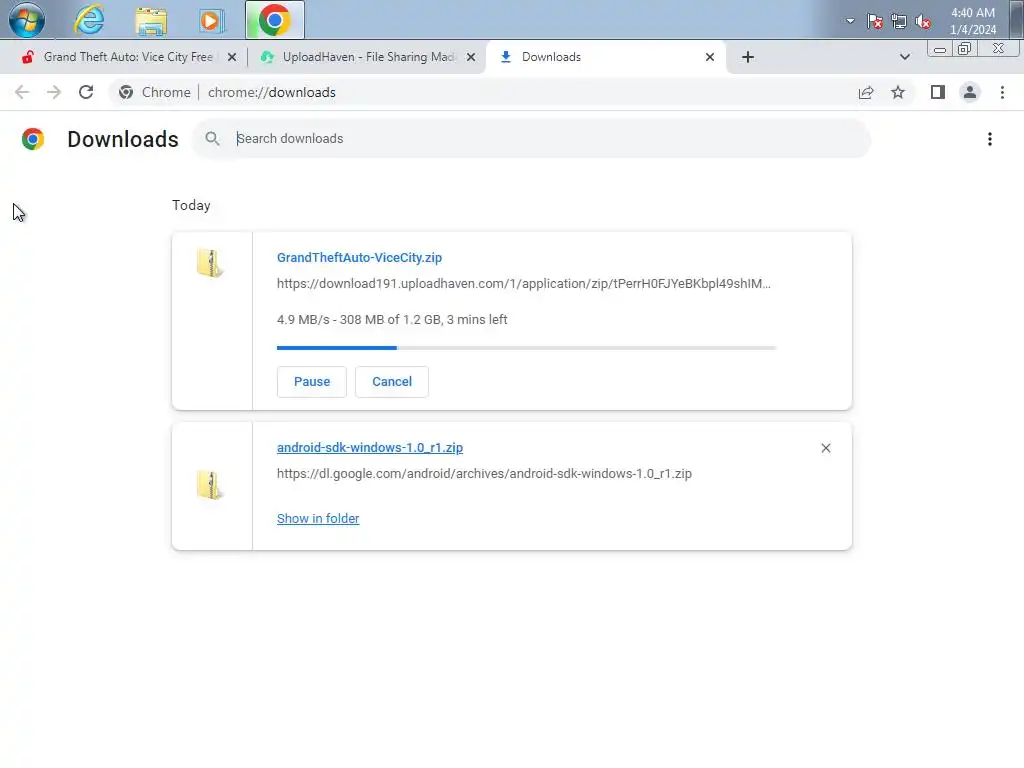Switch to UploadHaven File Sharing tab
The image size is (1024, 768).
[x=369, y=57]
